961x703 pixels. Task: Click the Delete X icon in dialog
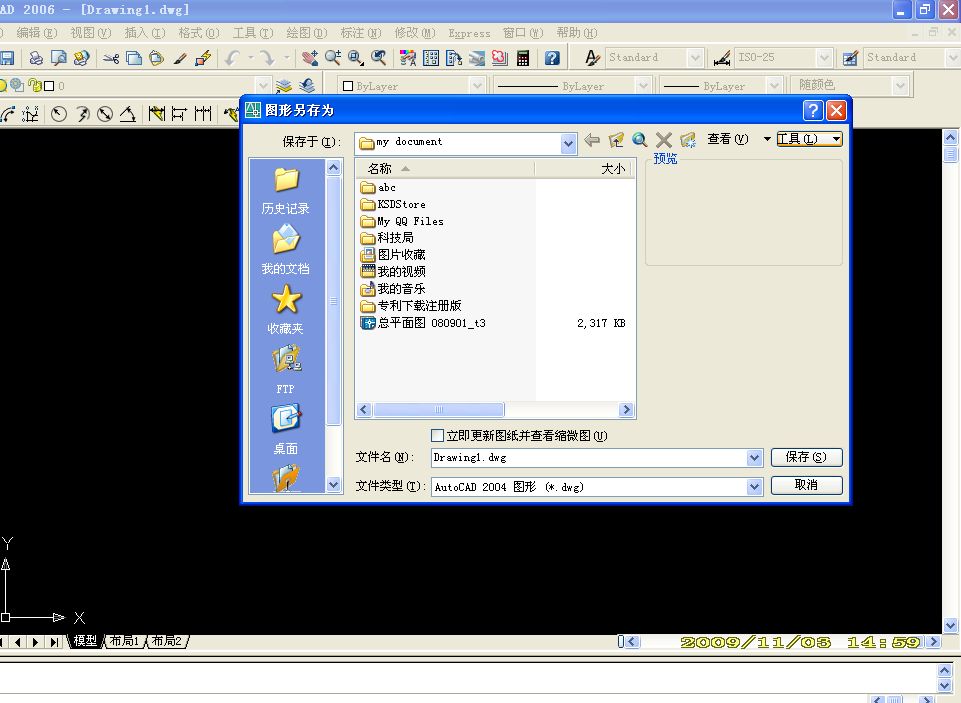click(664, 140)
